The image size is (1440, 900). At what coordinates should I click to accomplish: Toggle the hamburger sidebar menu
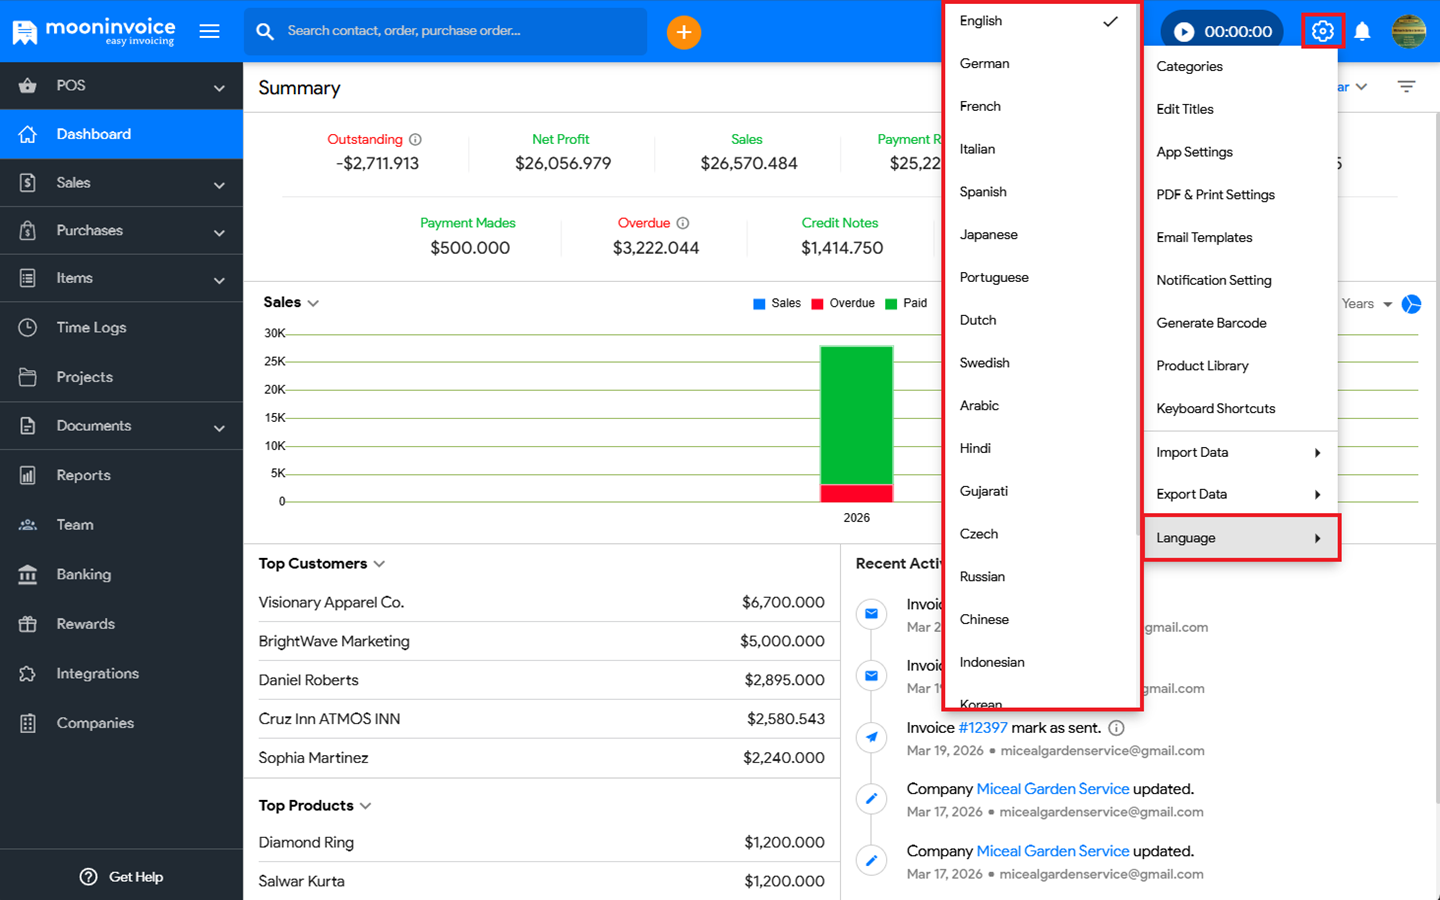point(209,31)
